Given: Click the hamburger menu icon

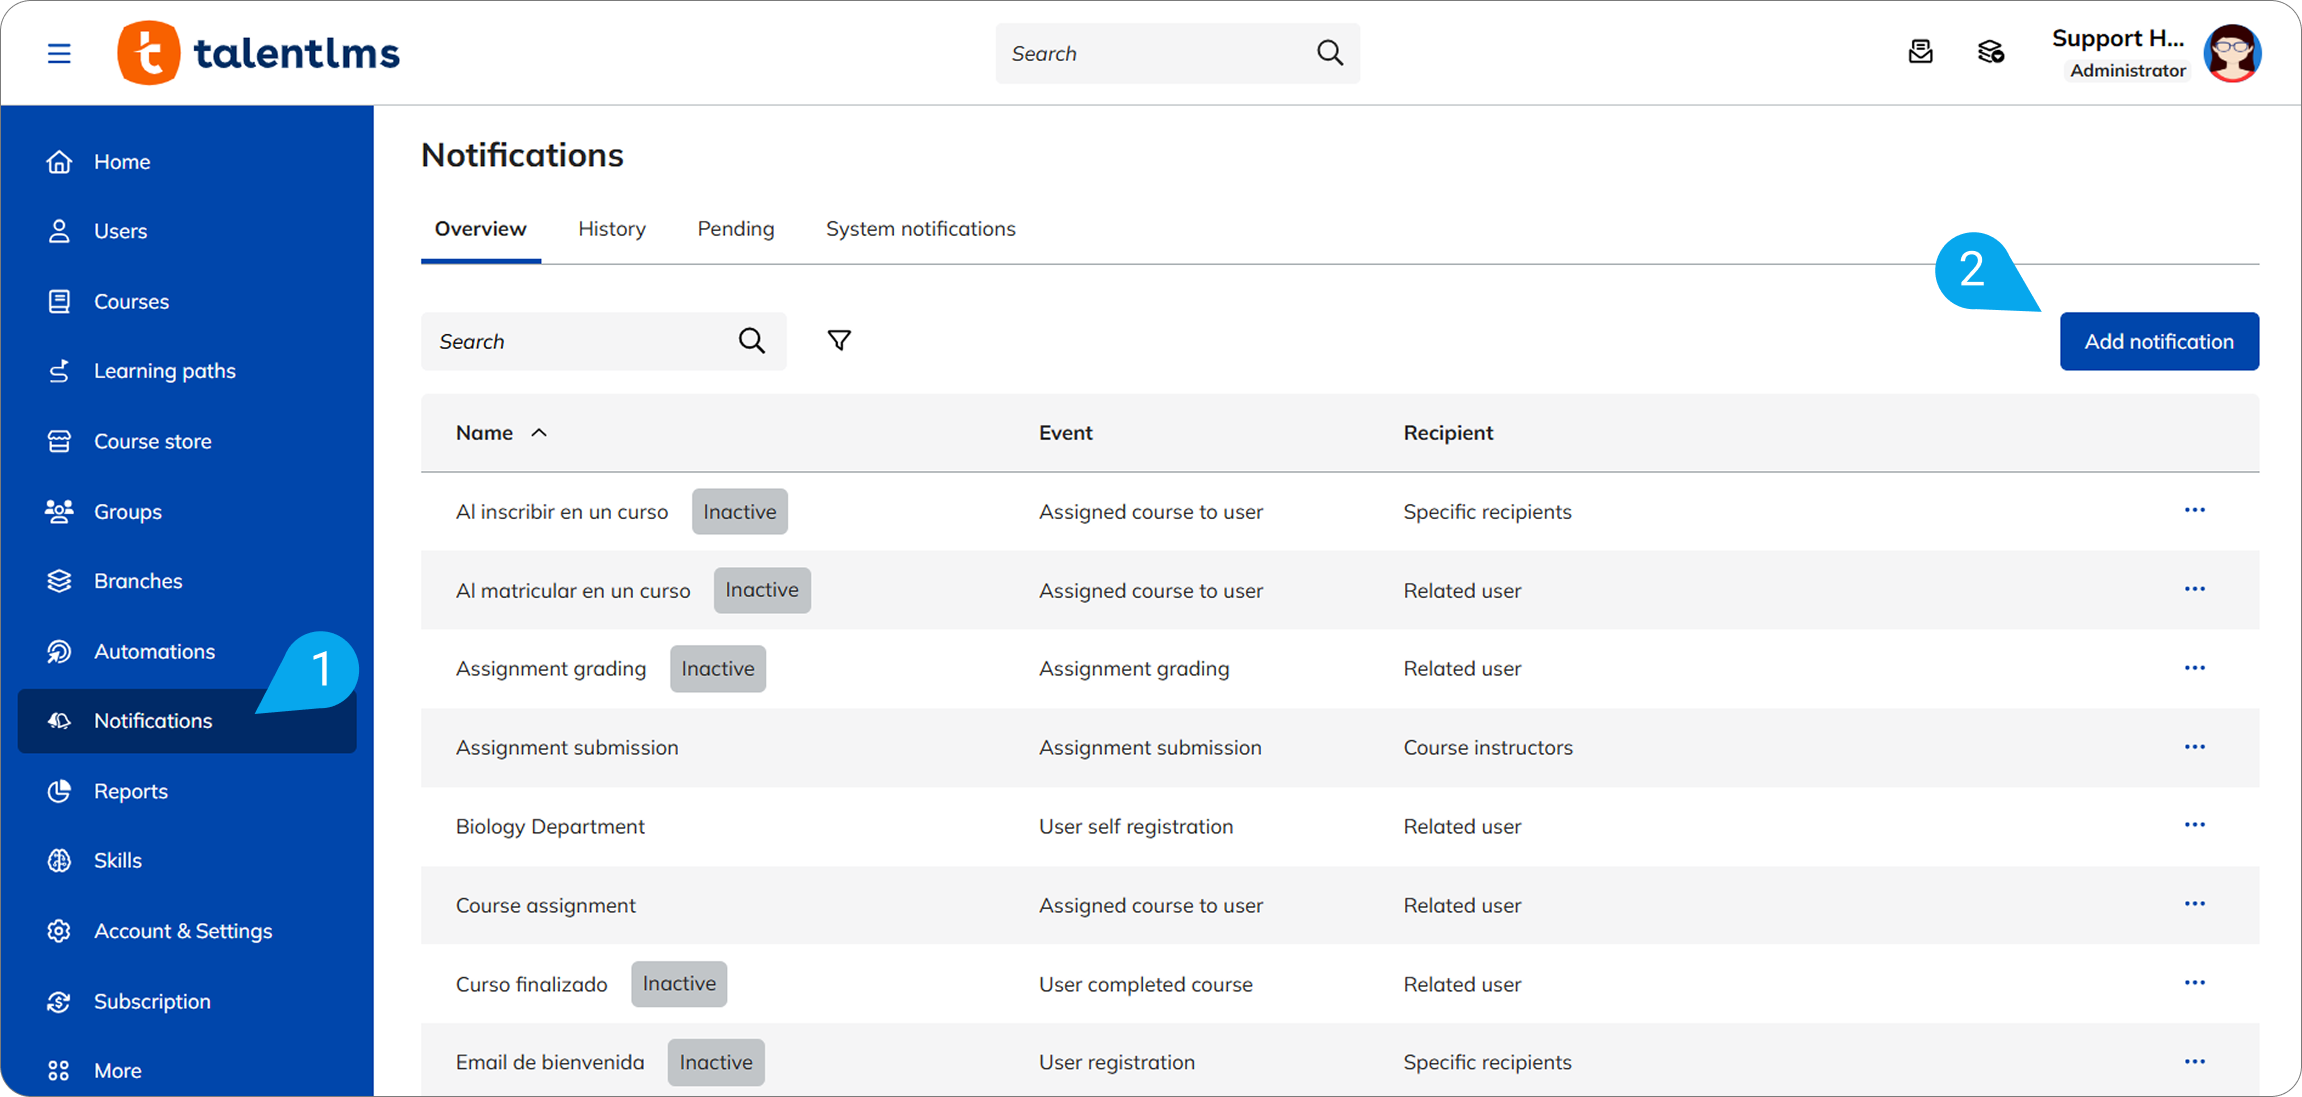Looking at the screenshot, I should tap(59, 53).
